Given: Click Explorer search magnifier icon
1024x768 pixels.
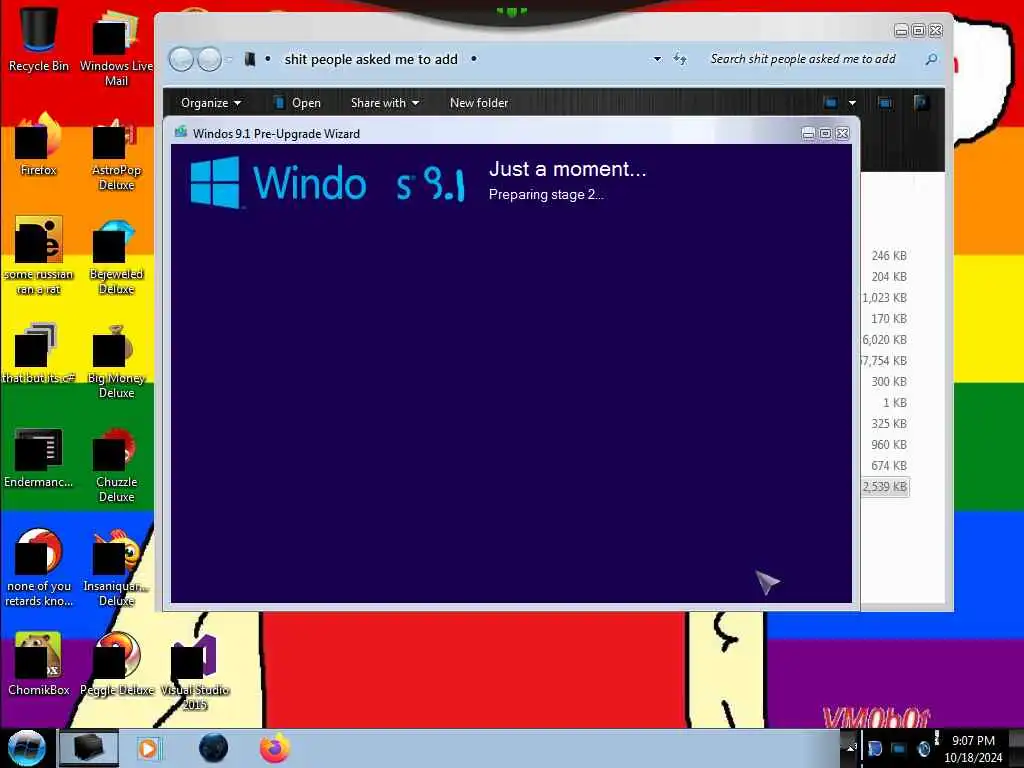Looking at the screenshot, I should pos(931,59).
